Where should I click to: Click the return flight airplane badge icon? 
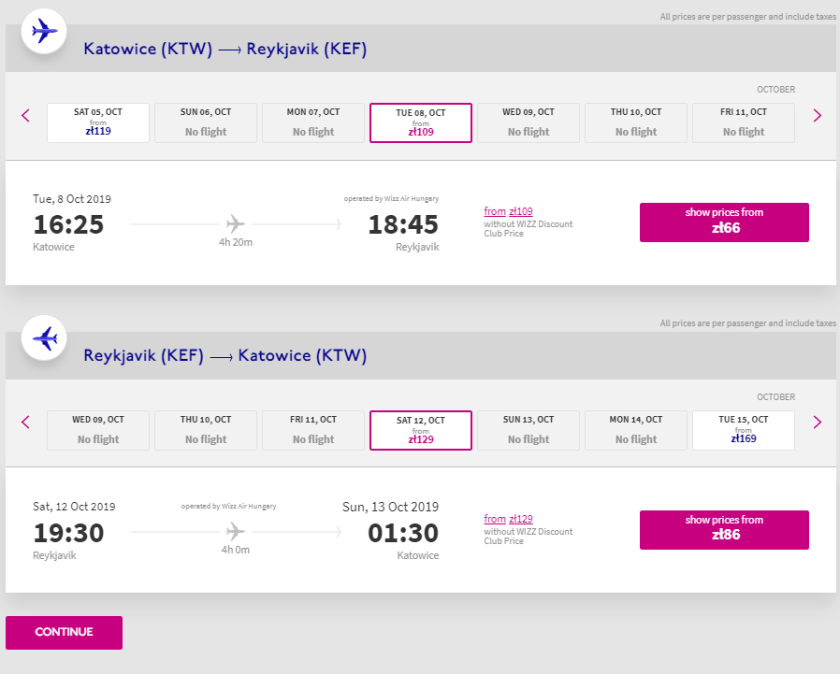tap(44, 338)
